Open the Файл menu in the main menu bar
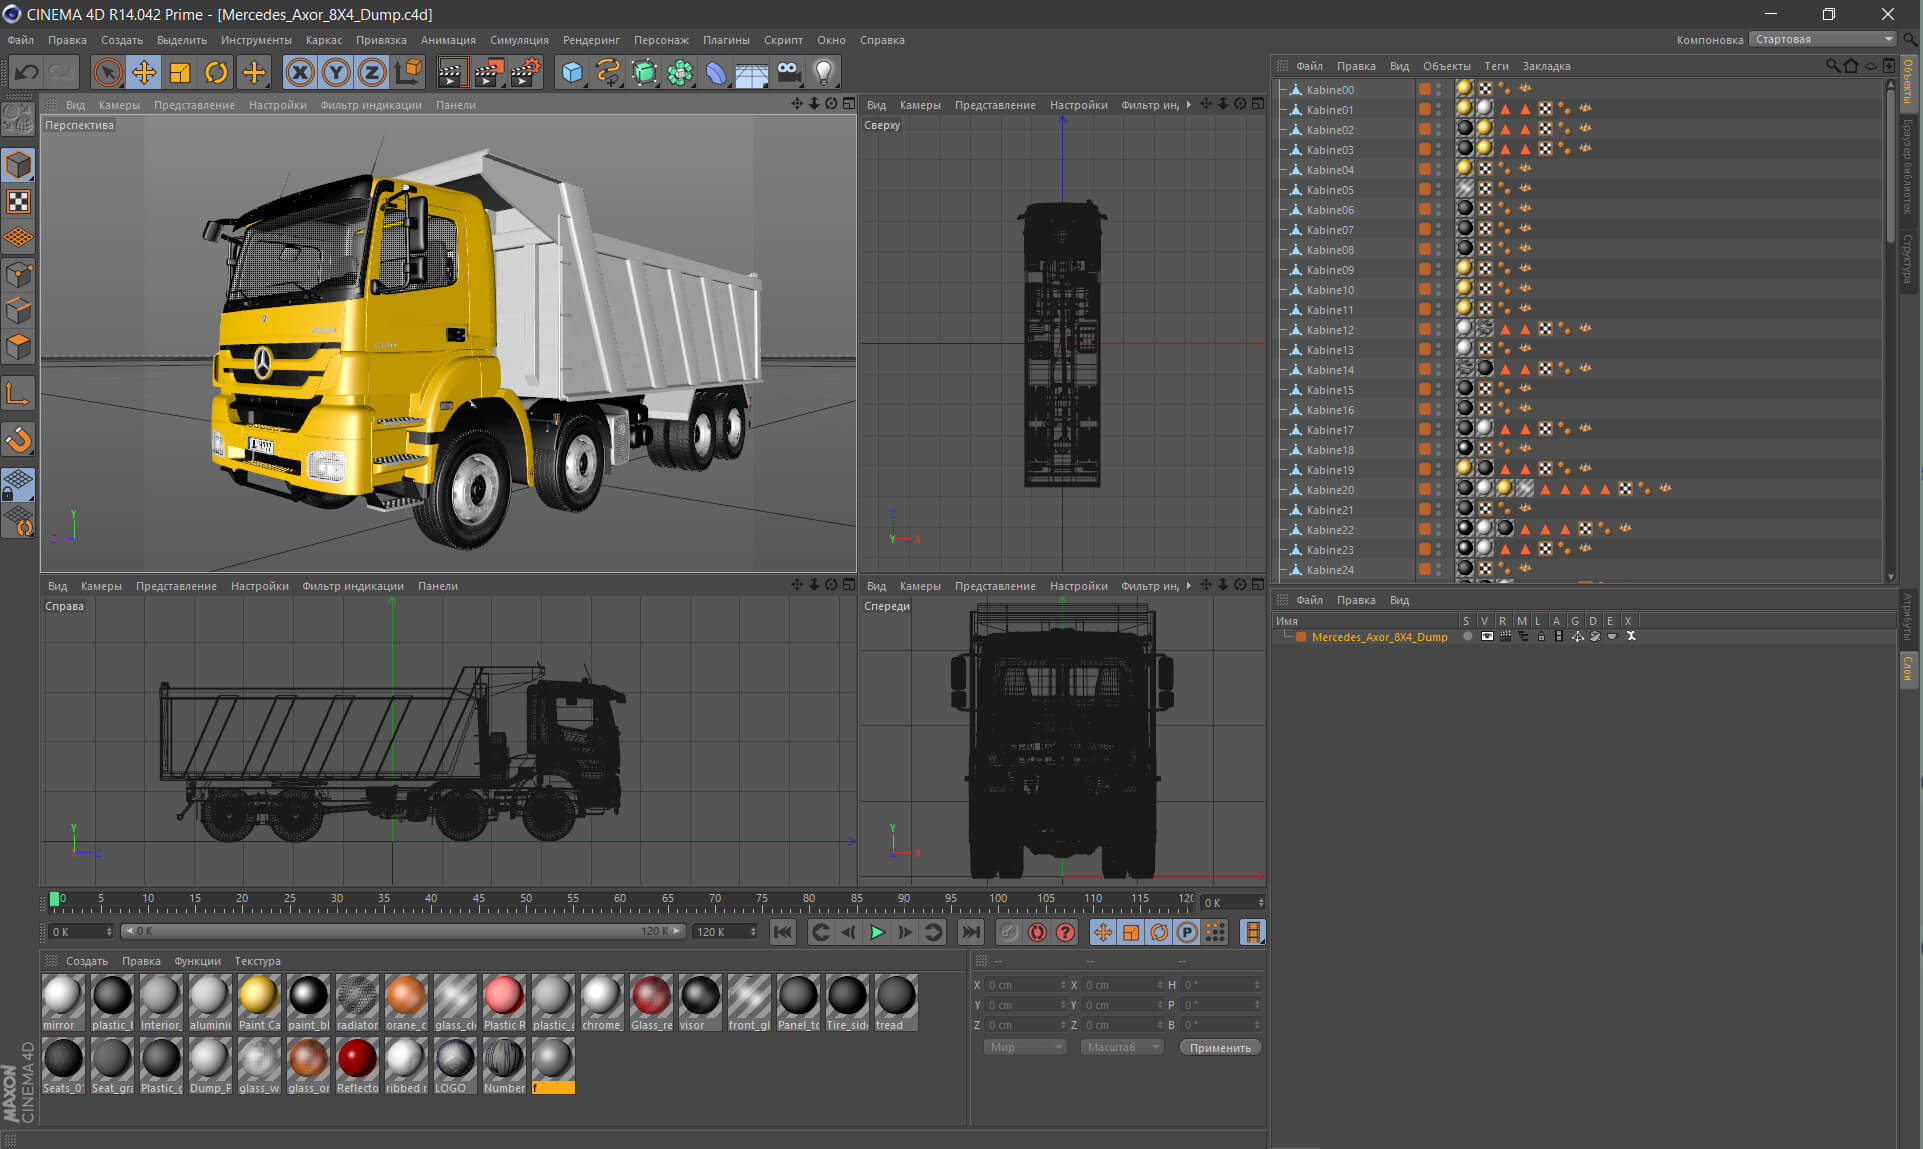This screenshot has width=1923, height=1149. click(x=20, y=40)
